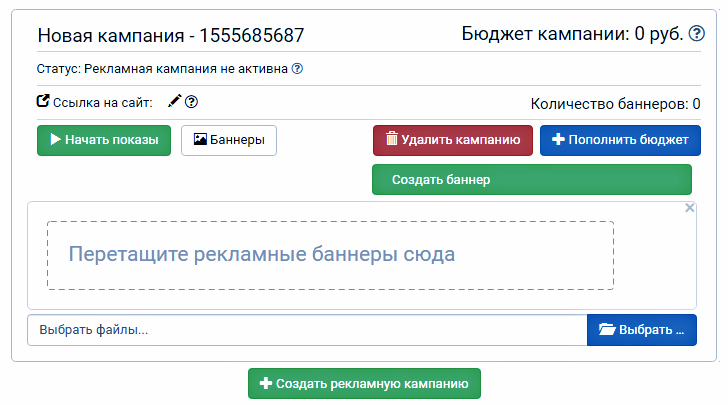Click the play icon on Начать показы
This screenshot has height=405, width=728.
[x=55, y=139]
